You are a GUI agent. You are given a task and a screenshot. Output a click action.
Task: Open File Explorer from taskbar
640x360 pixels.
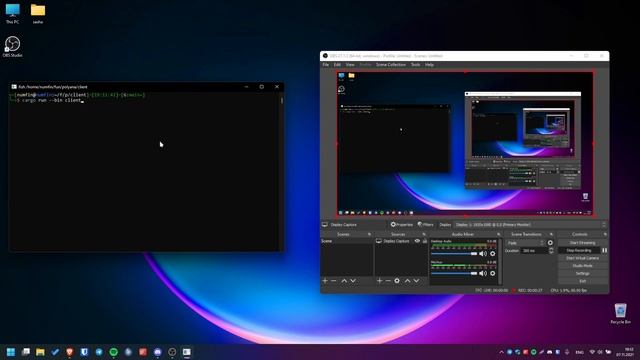(x=40, y=352)
